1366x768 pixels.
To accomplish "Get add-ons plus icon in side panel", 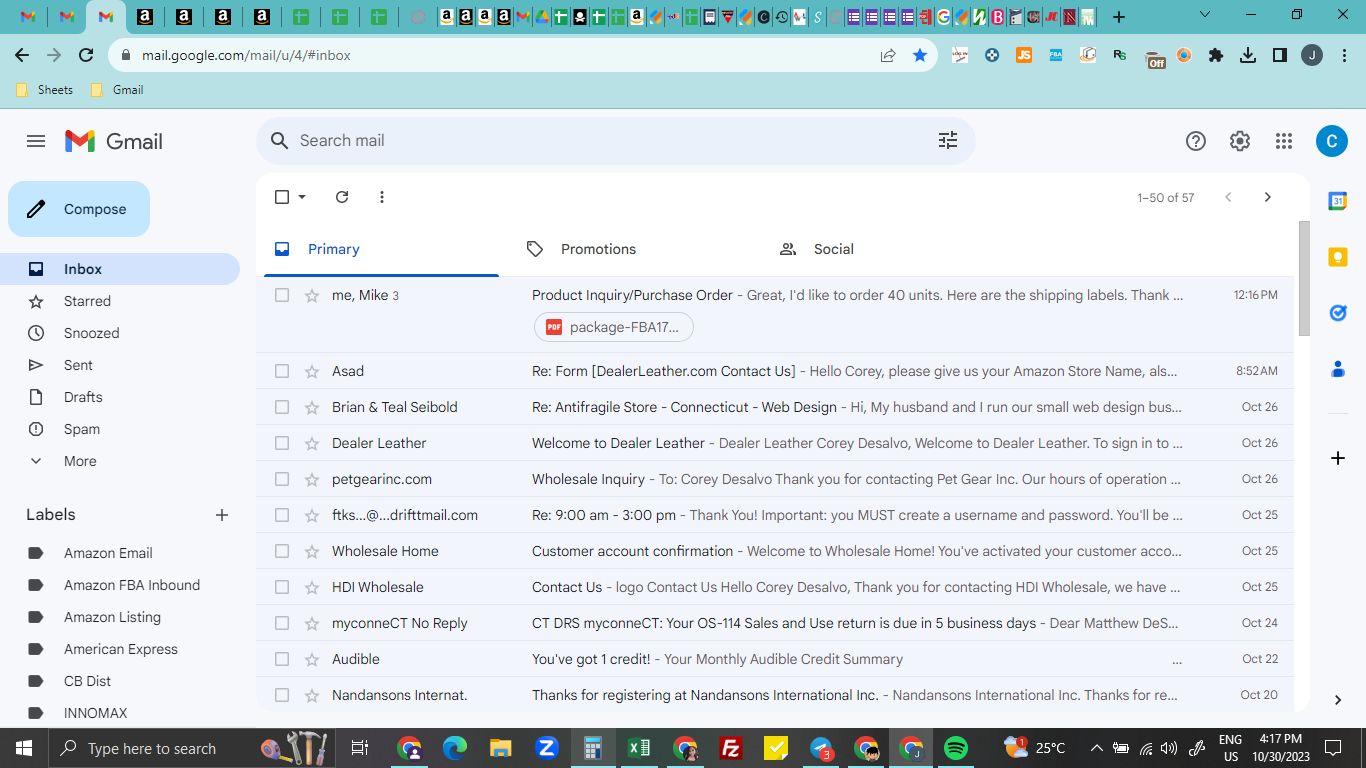I will pyautogui.click(x=1338, y=458).
